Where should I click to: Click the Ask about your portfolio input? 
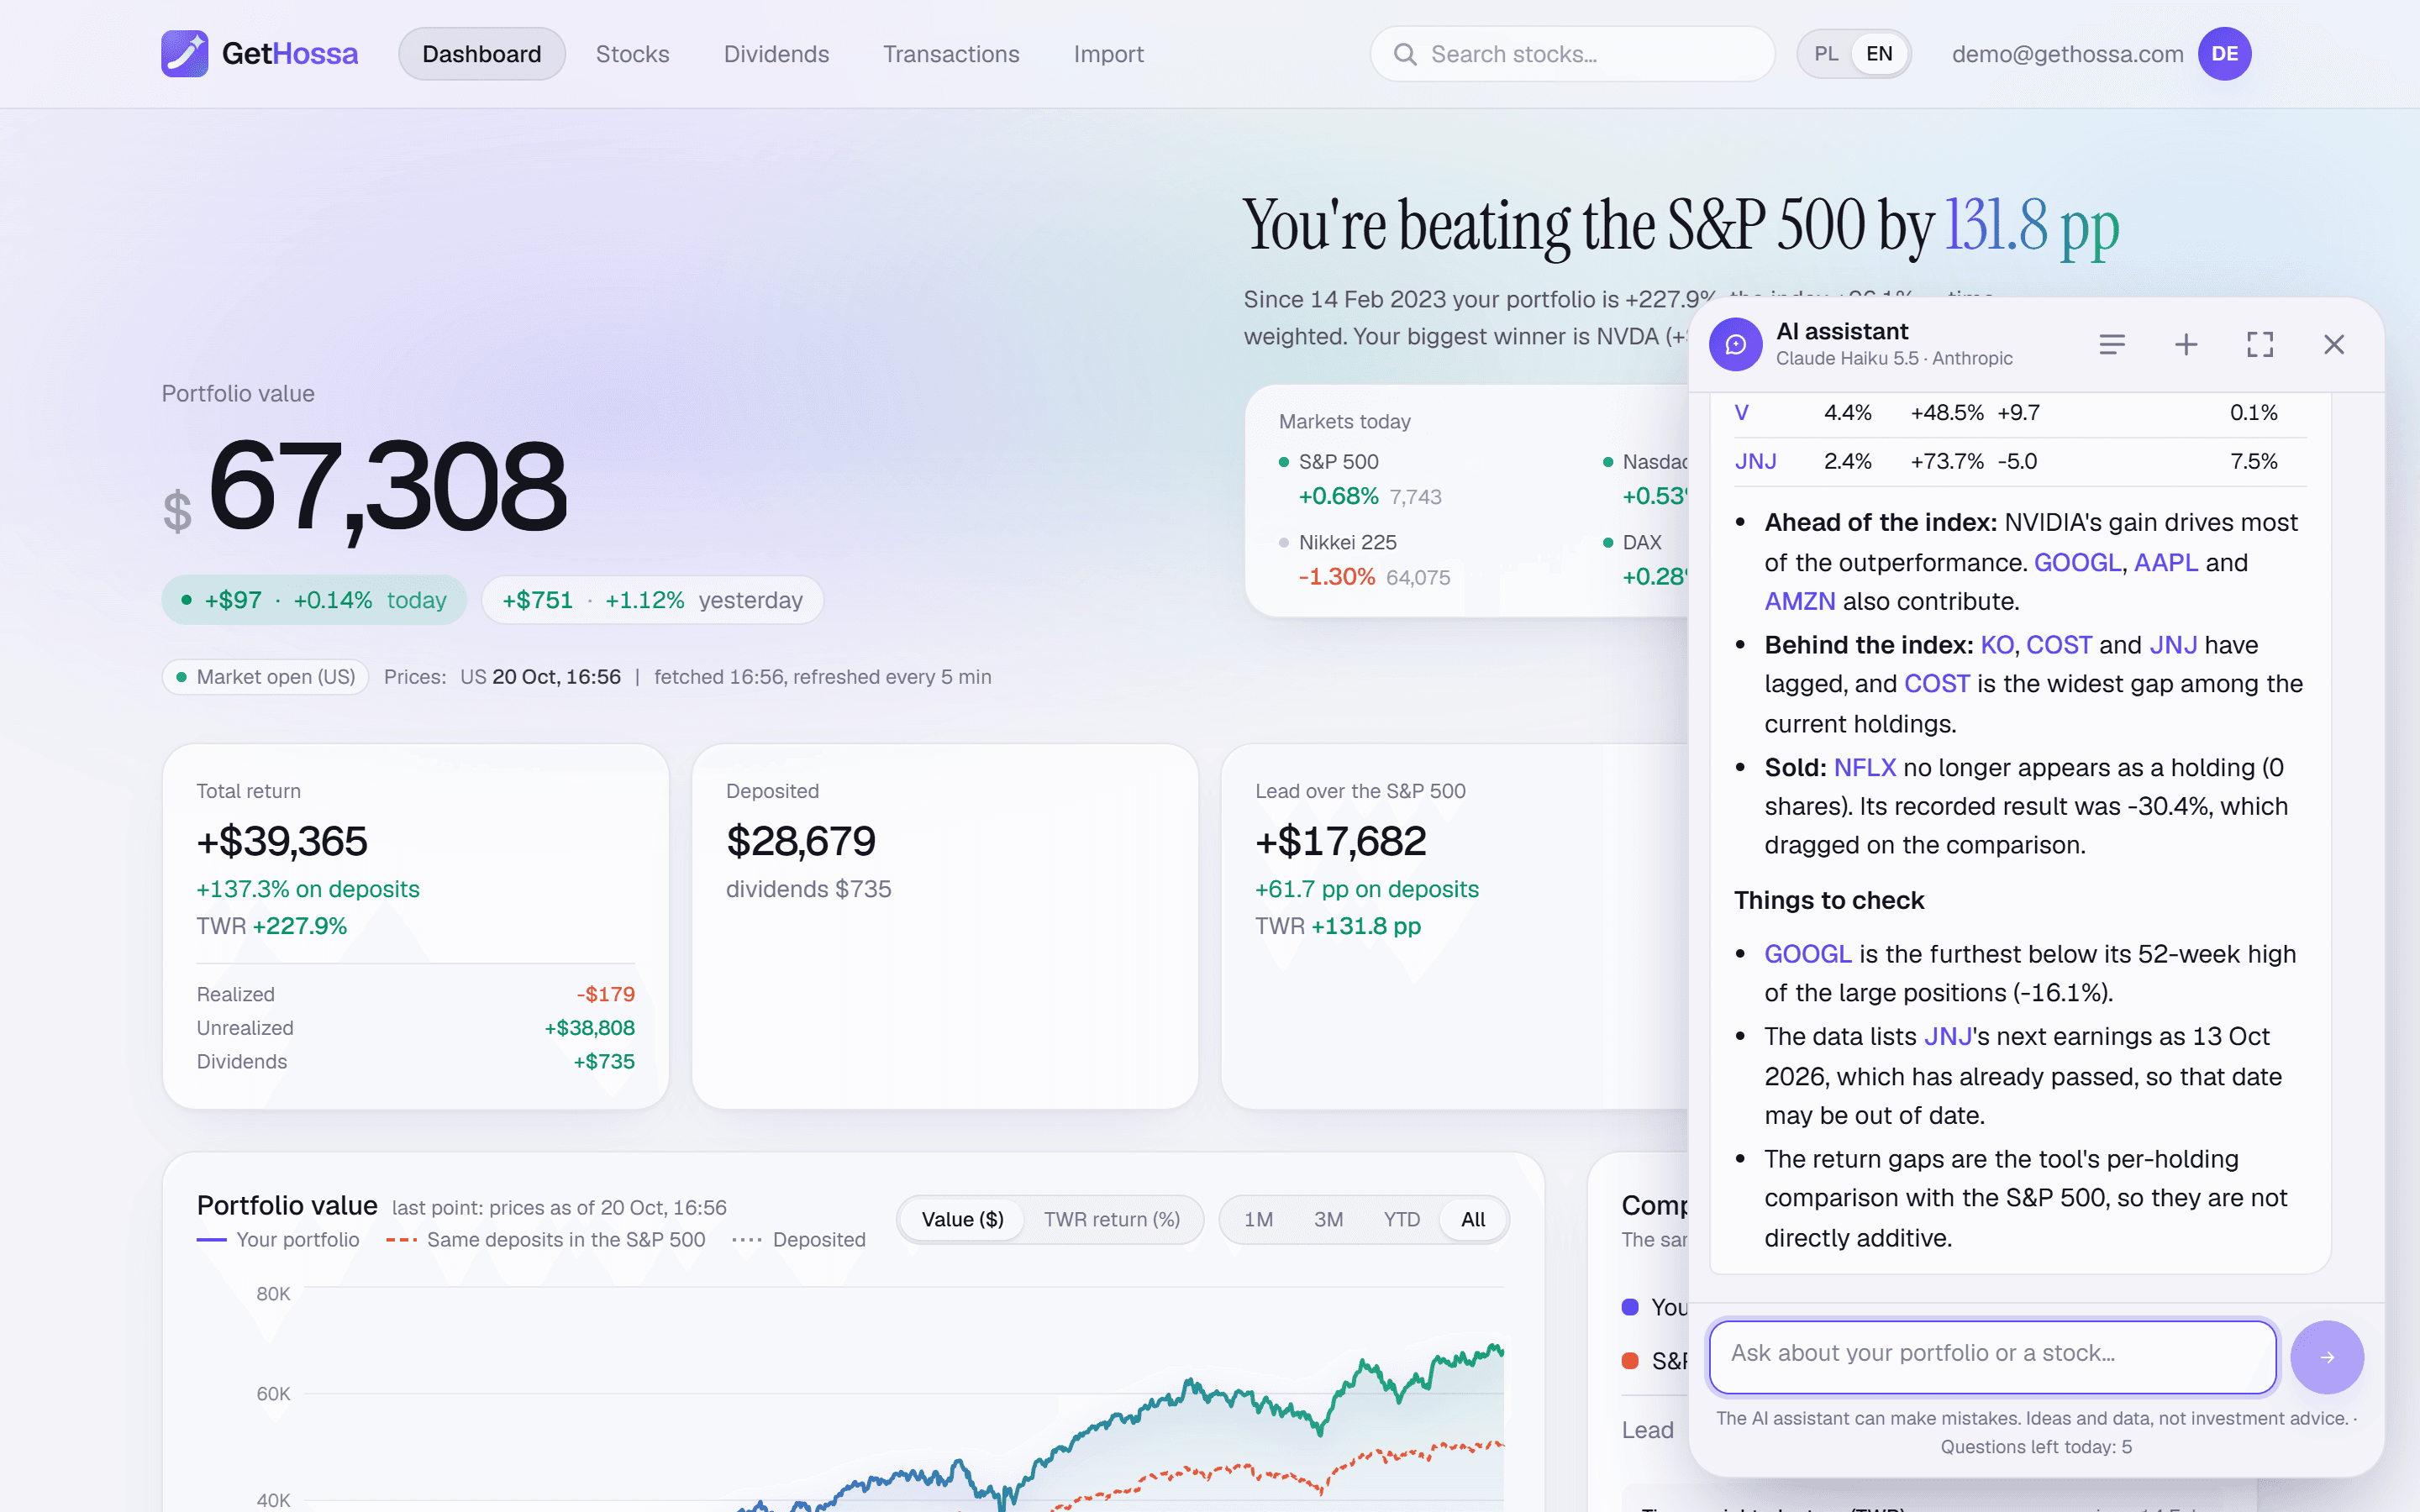point(1993,1357)
